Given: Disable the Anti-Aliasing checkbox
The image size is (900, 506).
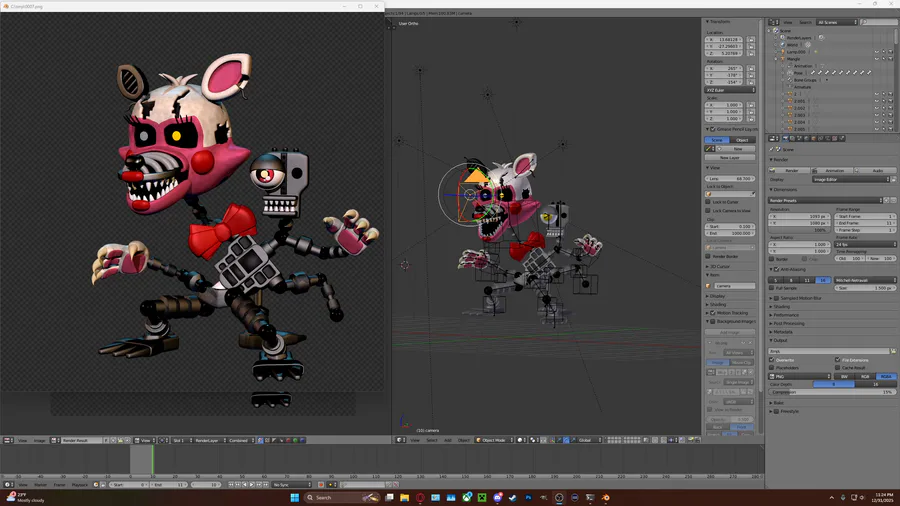Looking at the screenshot, I should [777, 269].
